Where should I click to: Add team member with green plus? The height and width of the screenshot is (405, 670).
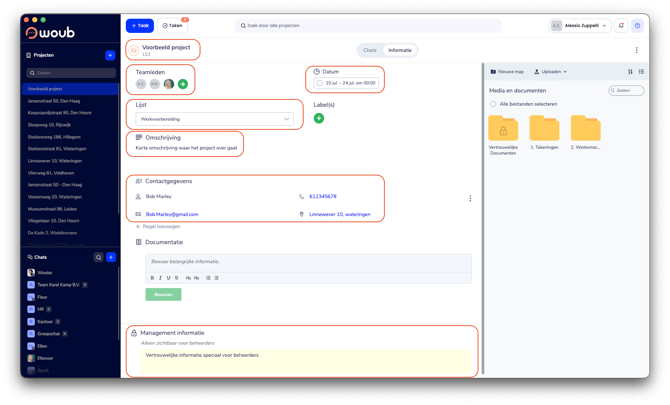click(183, 84)
